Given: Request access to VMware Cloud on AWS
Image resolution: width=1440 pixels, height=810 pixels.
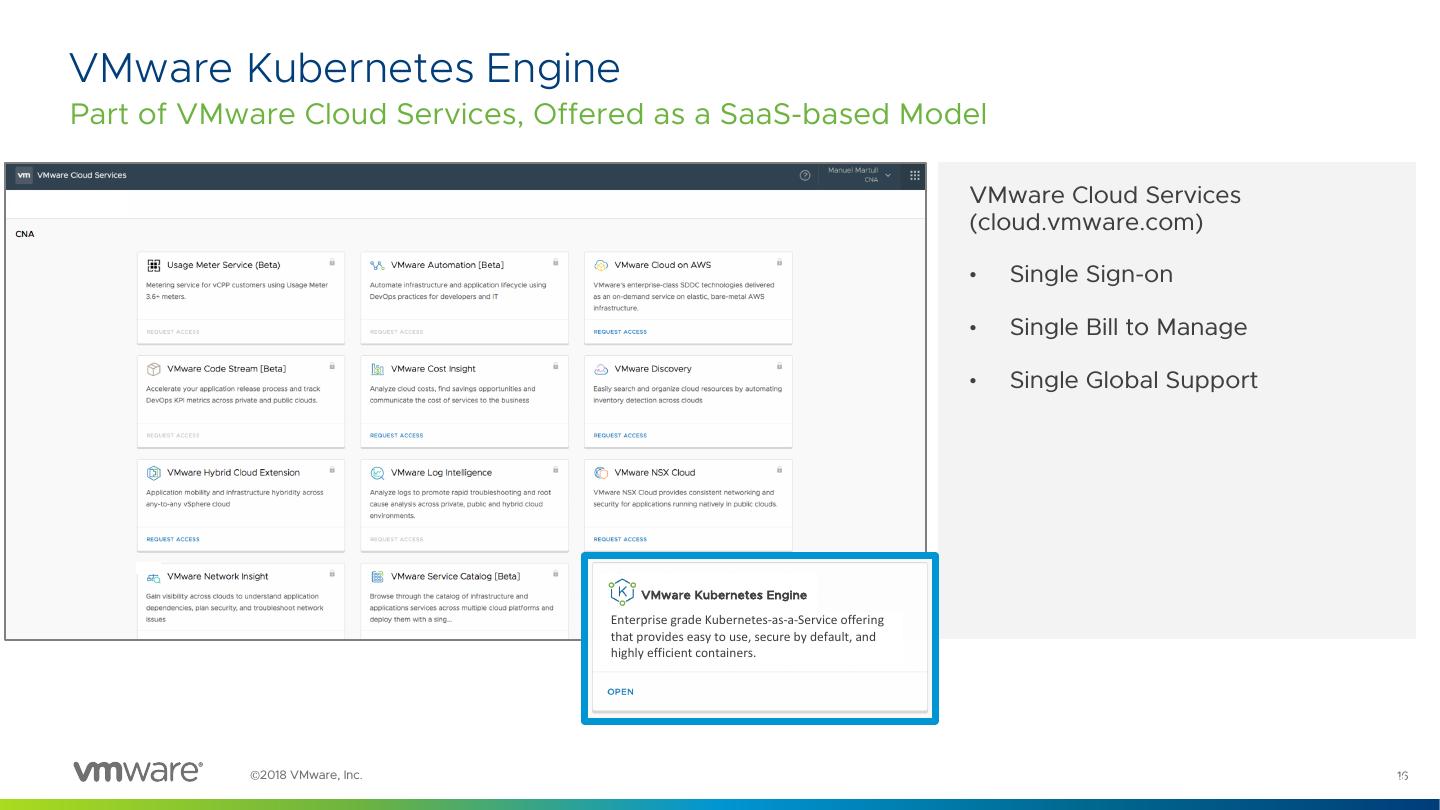Looking at the screenshot, I should (620, 332).
